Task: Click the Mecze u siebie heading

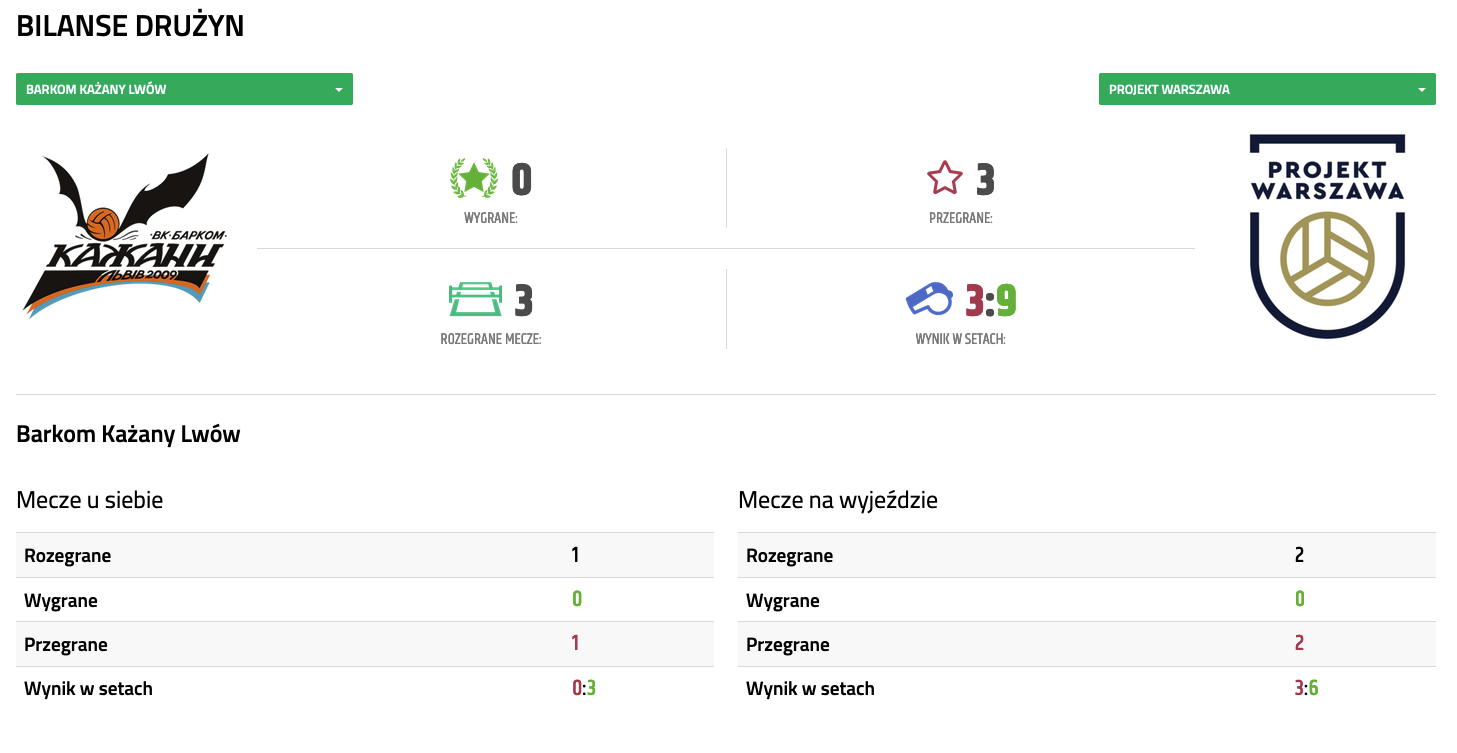Action: (x=90, y=500)
